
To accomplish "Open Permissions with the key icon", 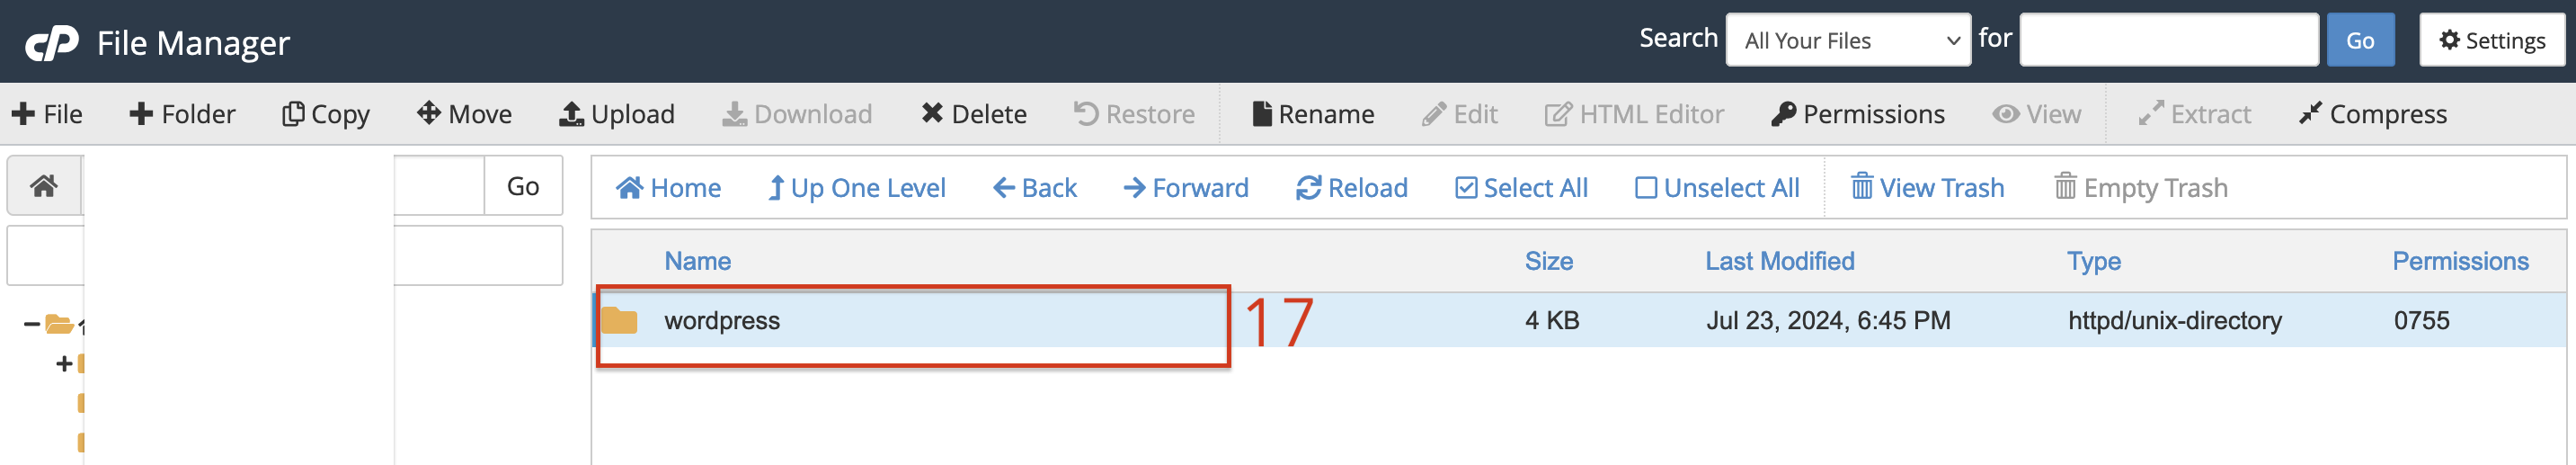I will (1857, 114).
